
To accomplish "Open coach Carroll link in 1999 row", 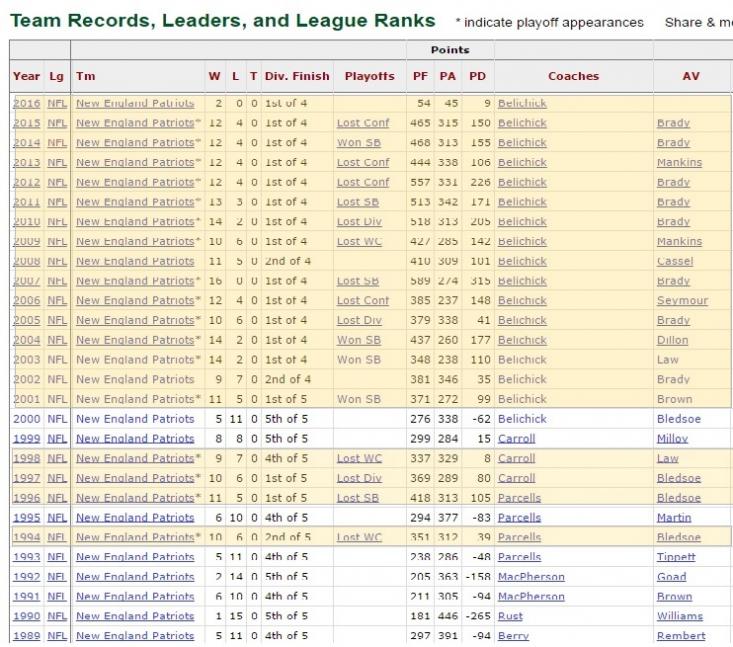I will point(517,439).
